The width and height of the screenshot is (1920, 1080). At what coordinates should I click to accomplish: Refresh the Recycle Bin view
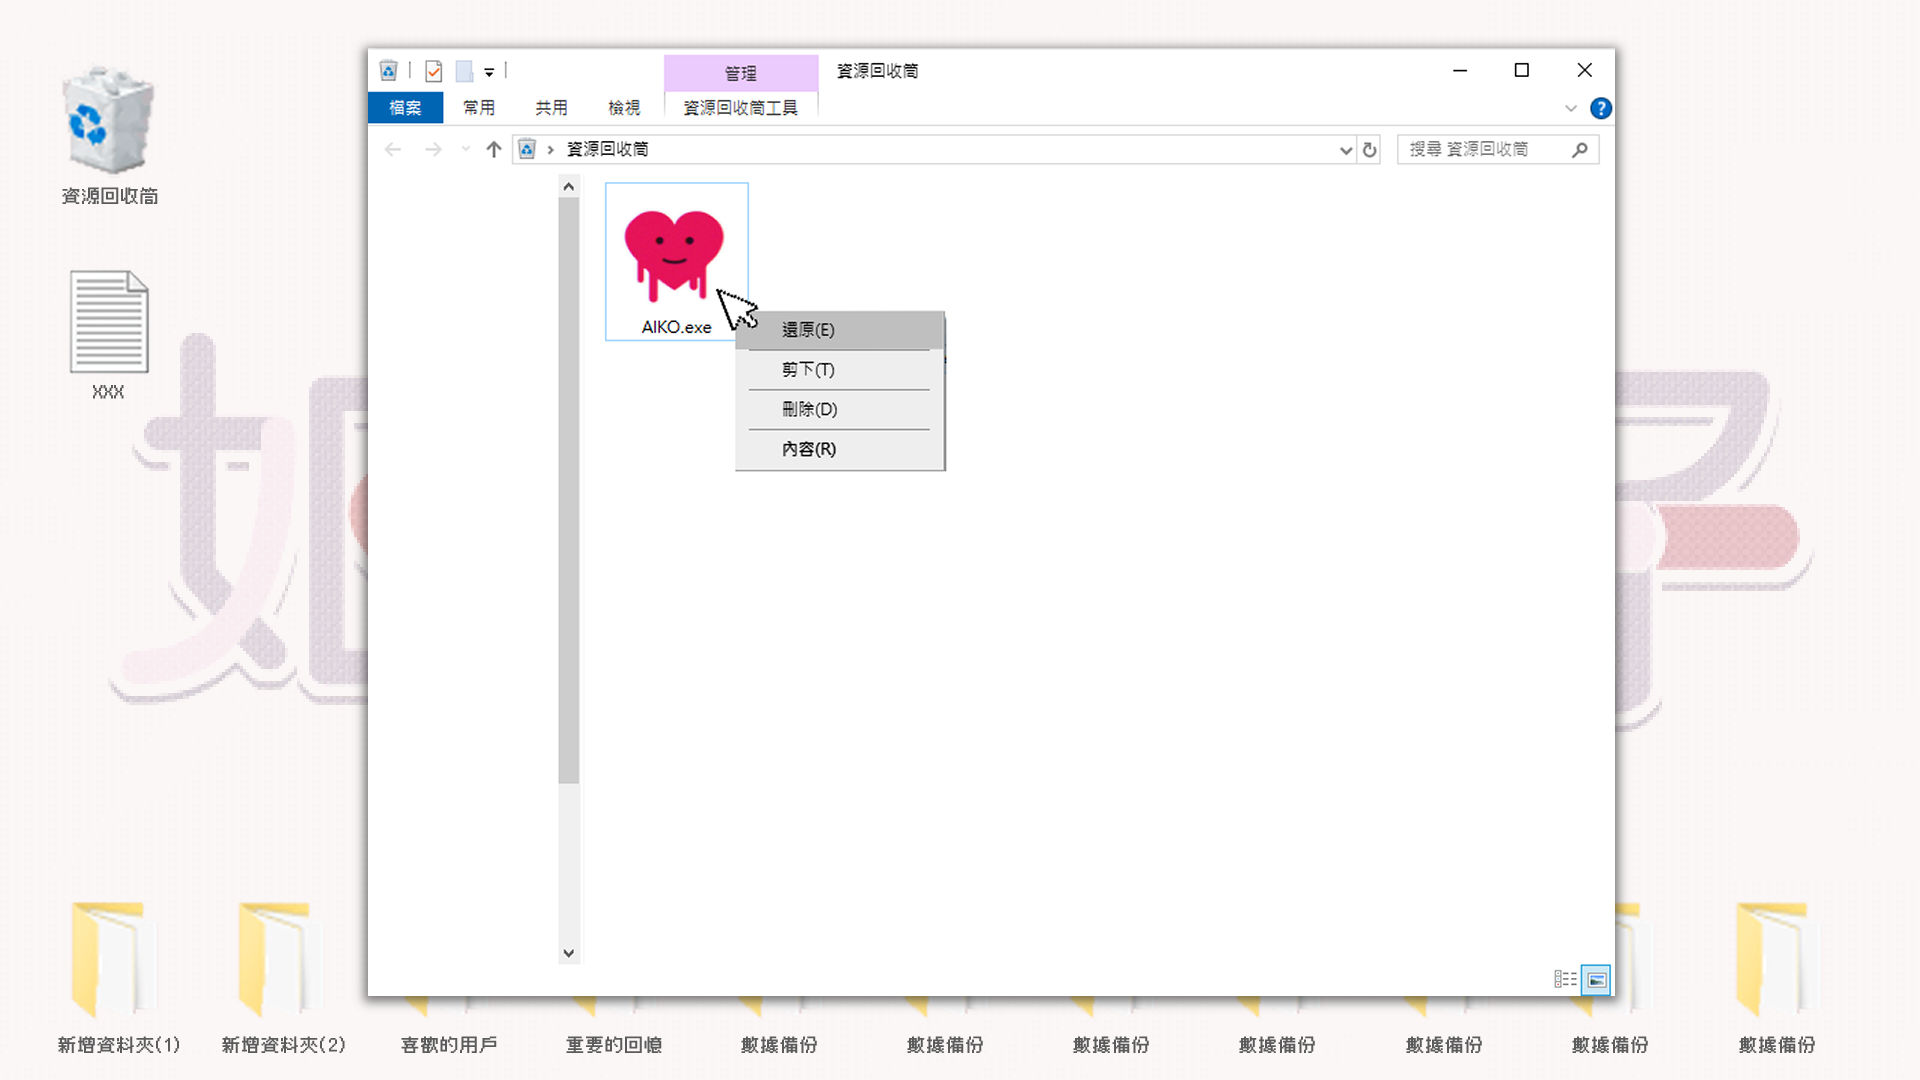[x=1370, y=150]
